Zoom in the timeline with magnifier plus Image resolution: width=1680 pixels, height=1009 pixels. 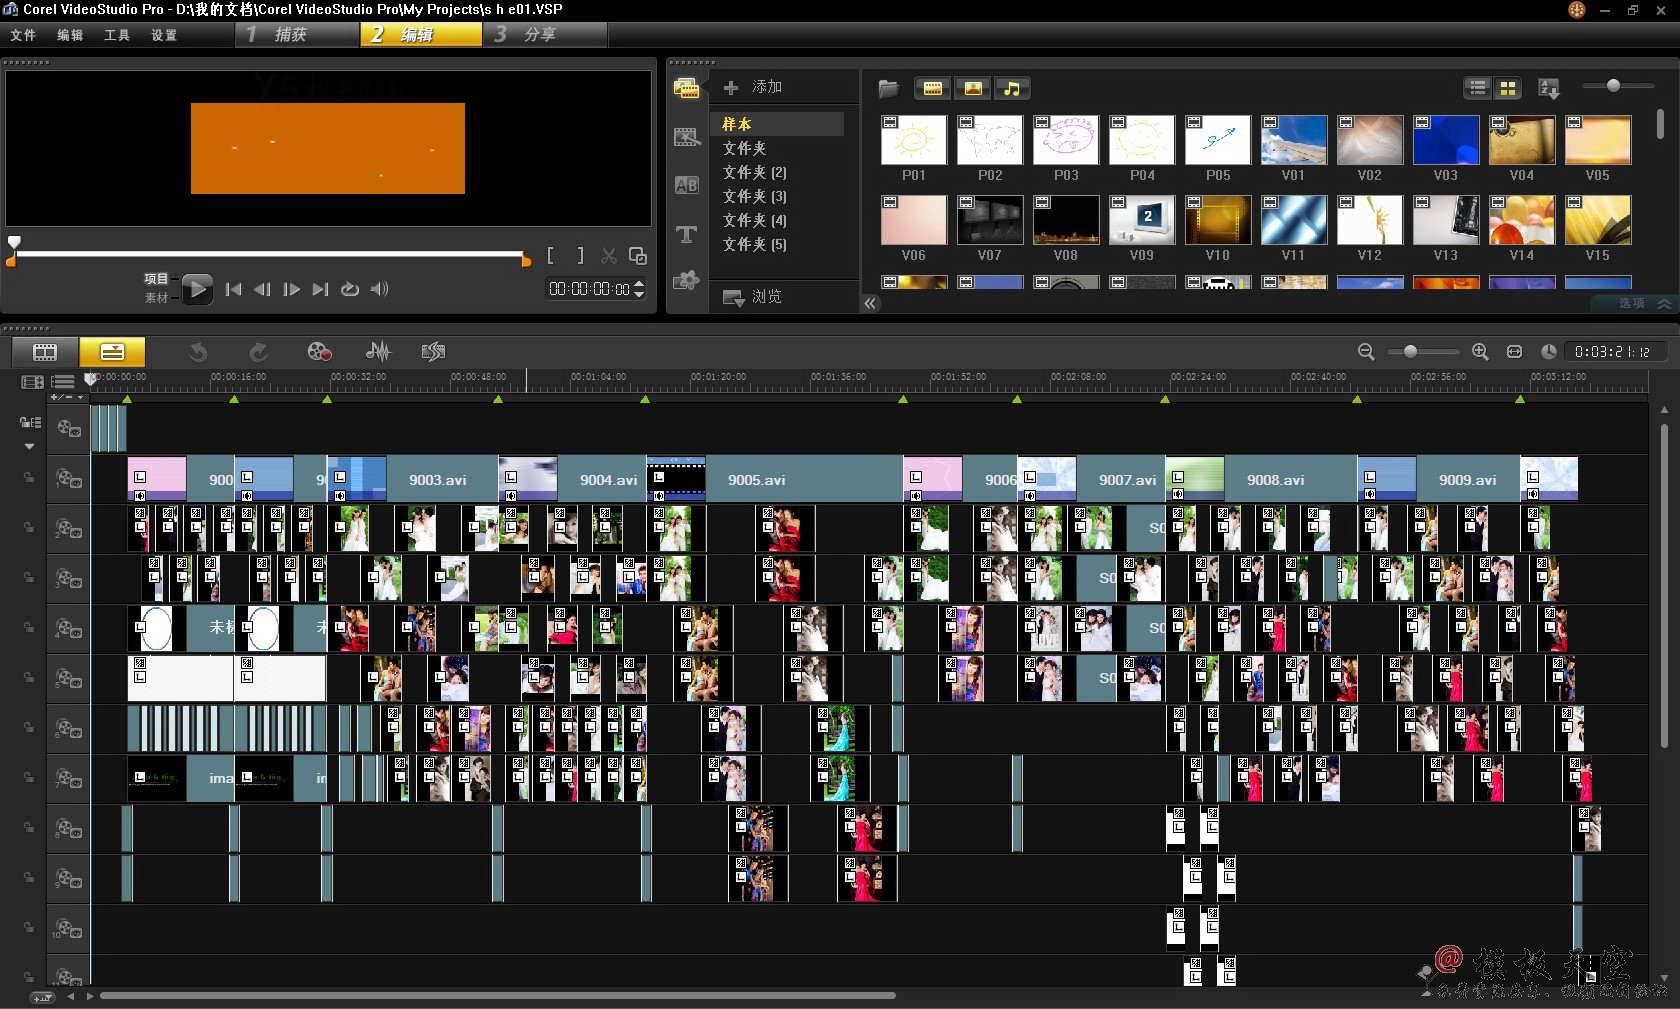pos(1480,351)
